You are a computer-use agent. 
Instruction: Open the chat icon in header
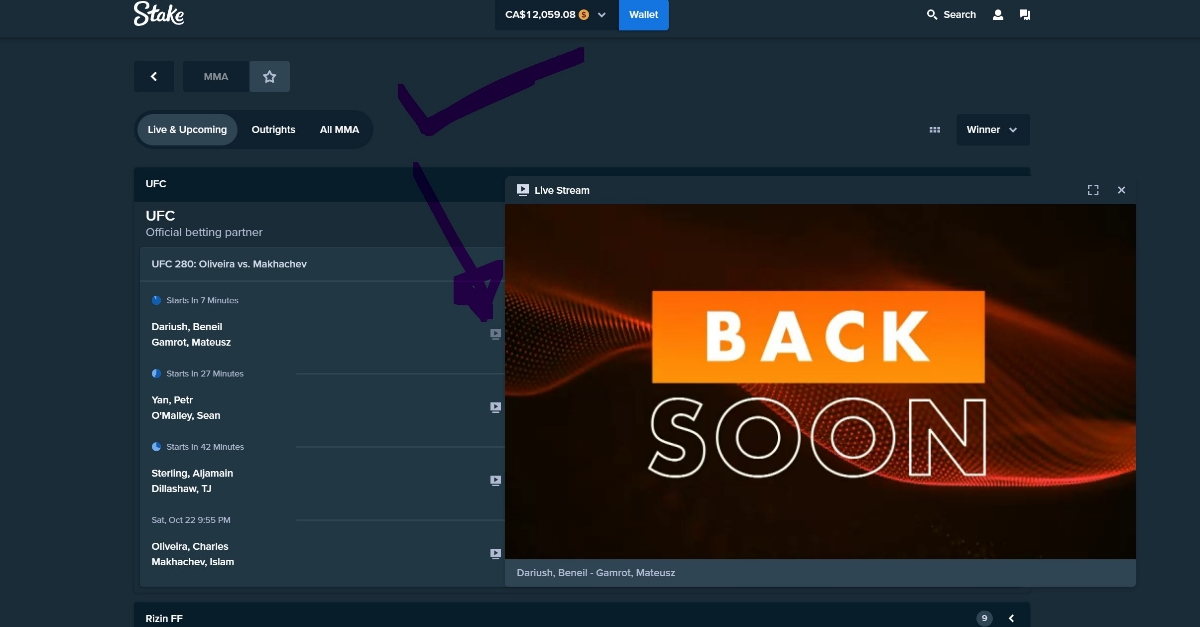pyautogui.click(x=1025, y=15)
